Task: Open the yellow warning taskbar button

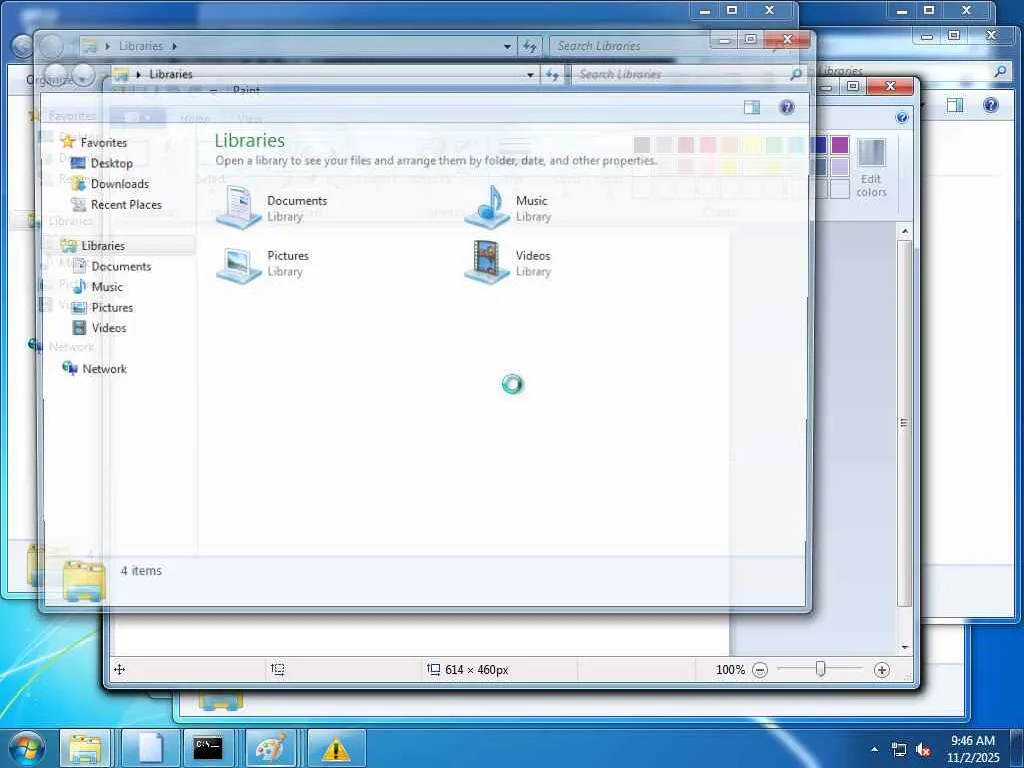Action: (336, 748)
